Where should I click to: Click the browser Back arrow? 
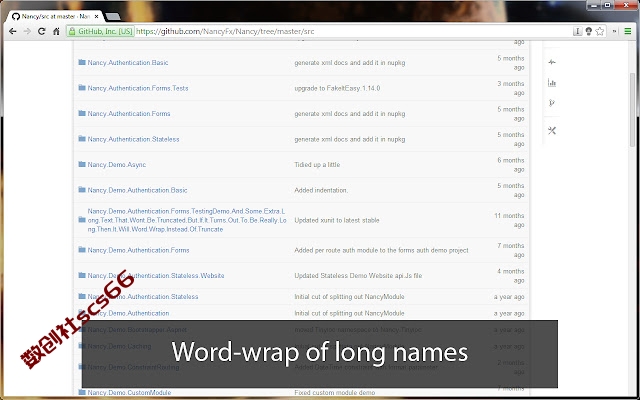point(13,31)
